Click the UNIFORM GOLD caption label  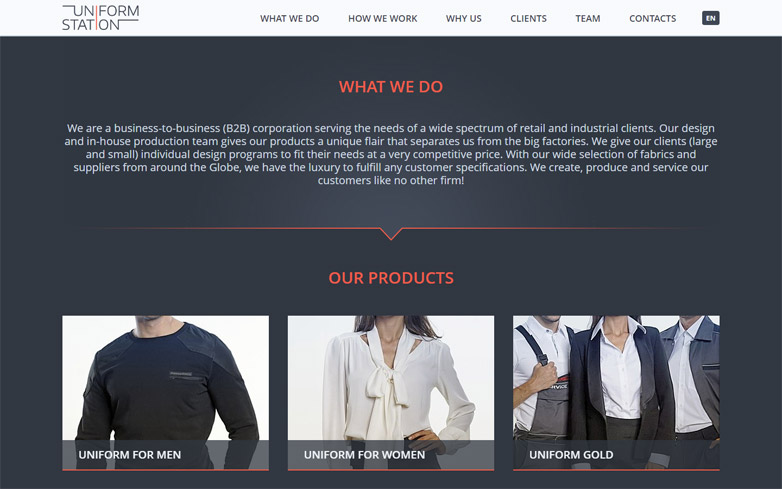[x=571, y=455]
